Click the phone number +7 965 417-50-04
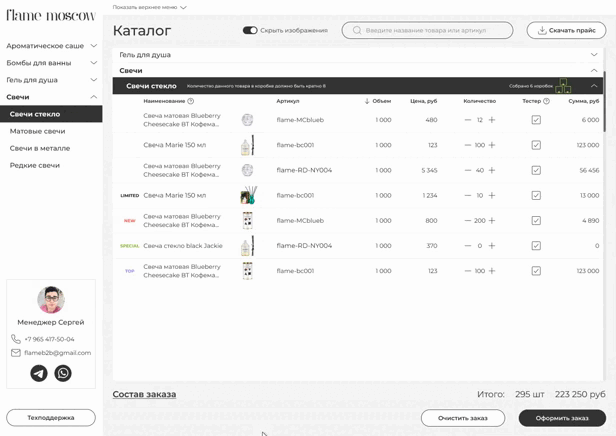This screenshot has width=616, height=436. (49, 339)
